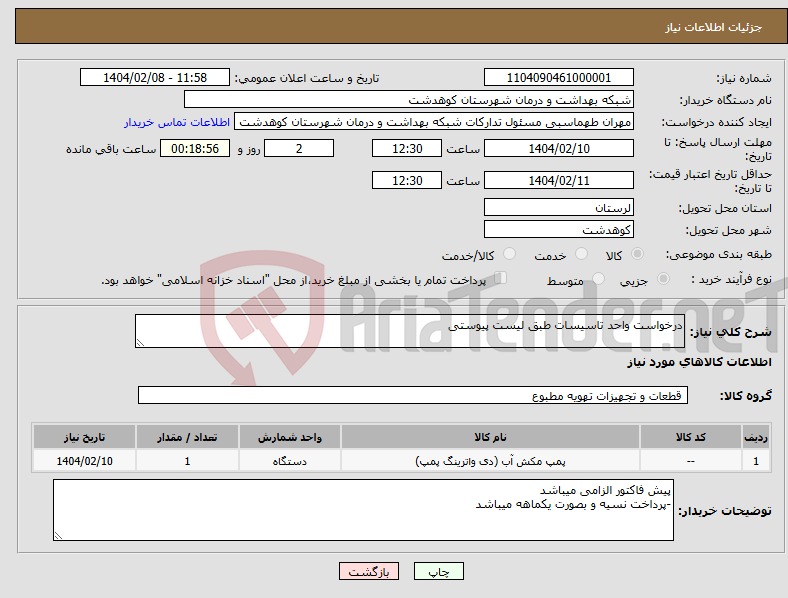788x598 pixels.
Task: Click the گروه کالا field قطعات و تجهیزات تهویه مطبوع
Action: point(413,395)
